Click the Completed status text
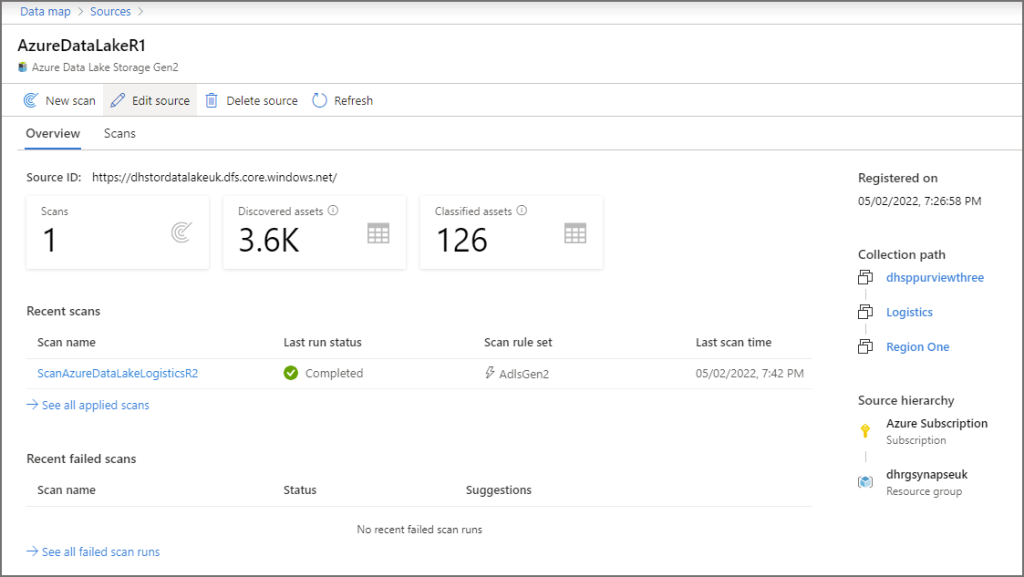The height and width of the screenshot is (577, 1024). point(334,373)
